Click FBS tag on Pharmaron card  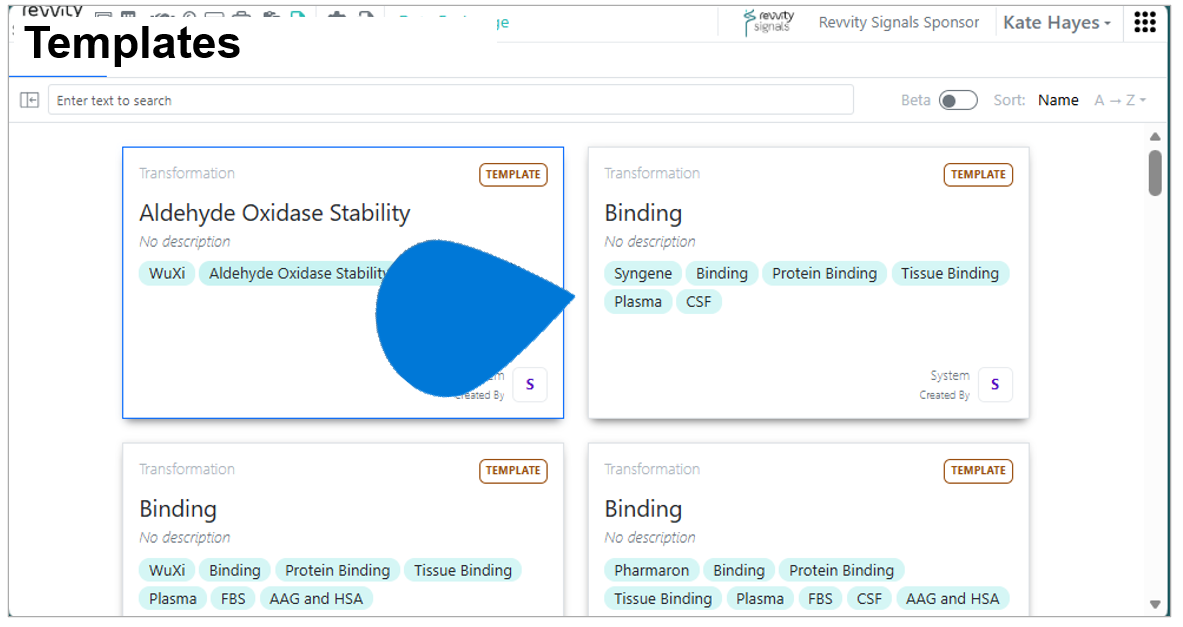point(820,599)
